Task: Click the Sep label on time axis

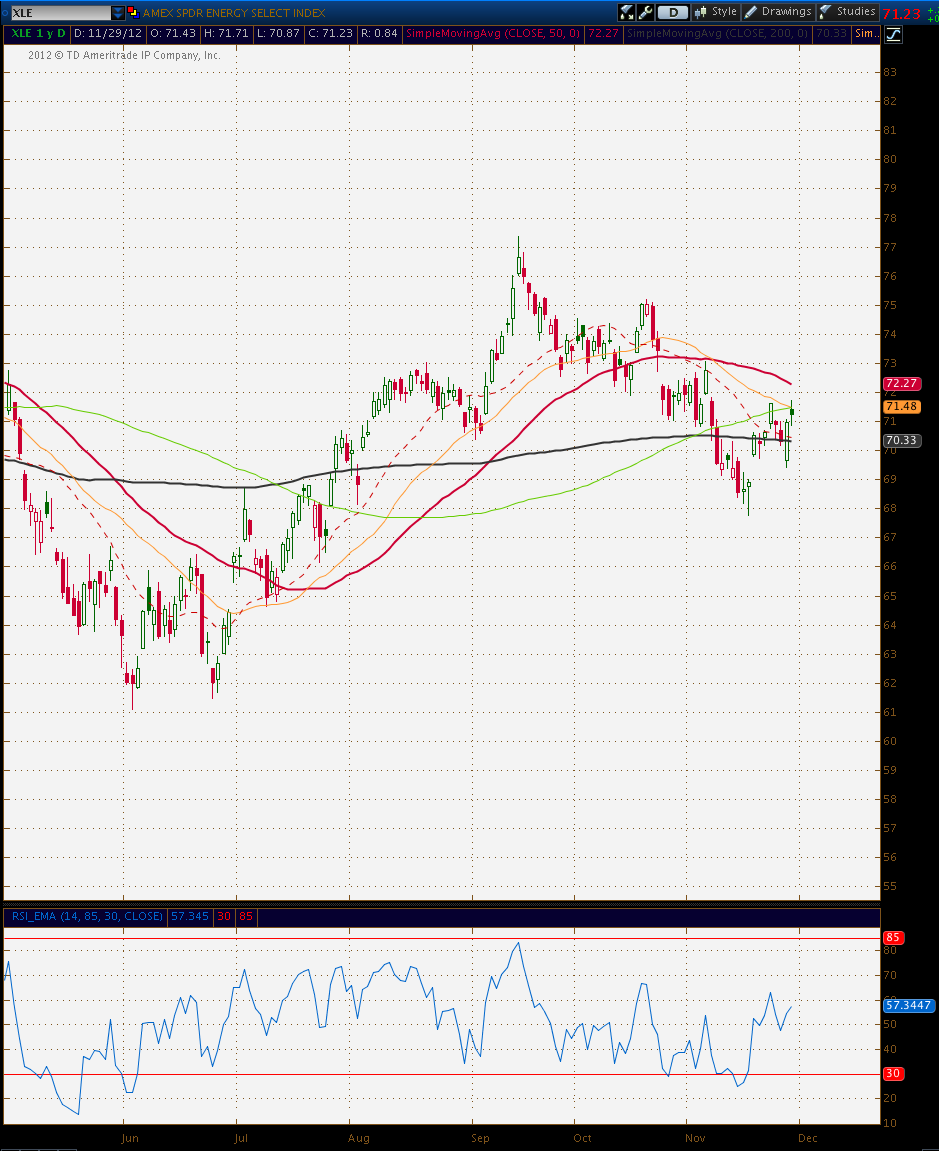Action: [x=480, y=1138]
